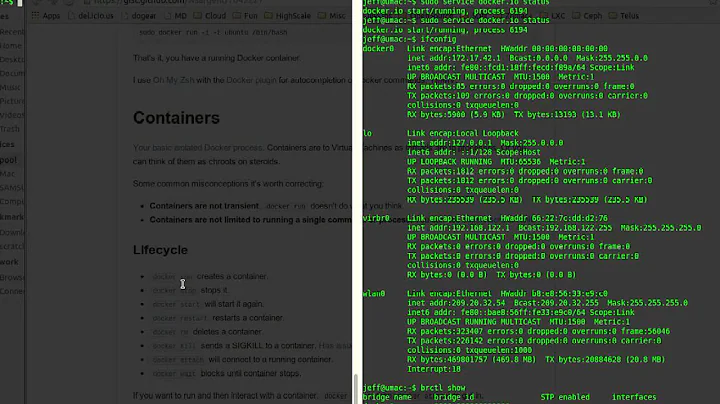The height and width of the screenshot is (404, 720).
Task: Follow the Oh My Zsh link
Action: 173,80
